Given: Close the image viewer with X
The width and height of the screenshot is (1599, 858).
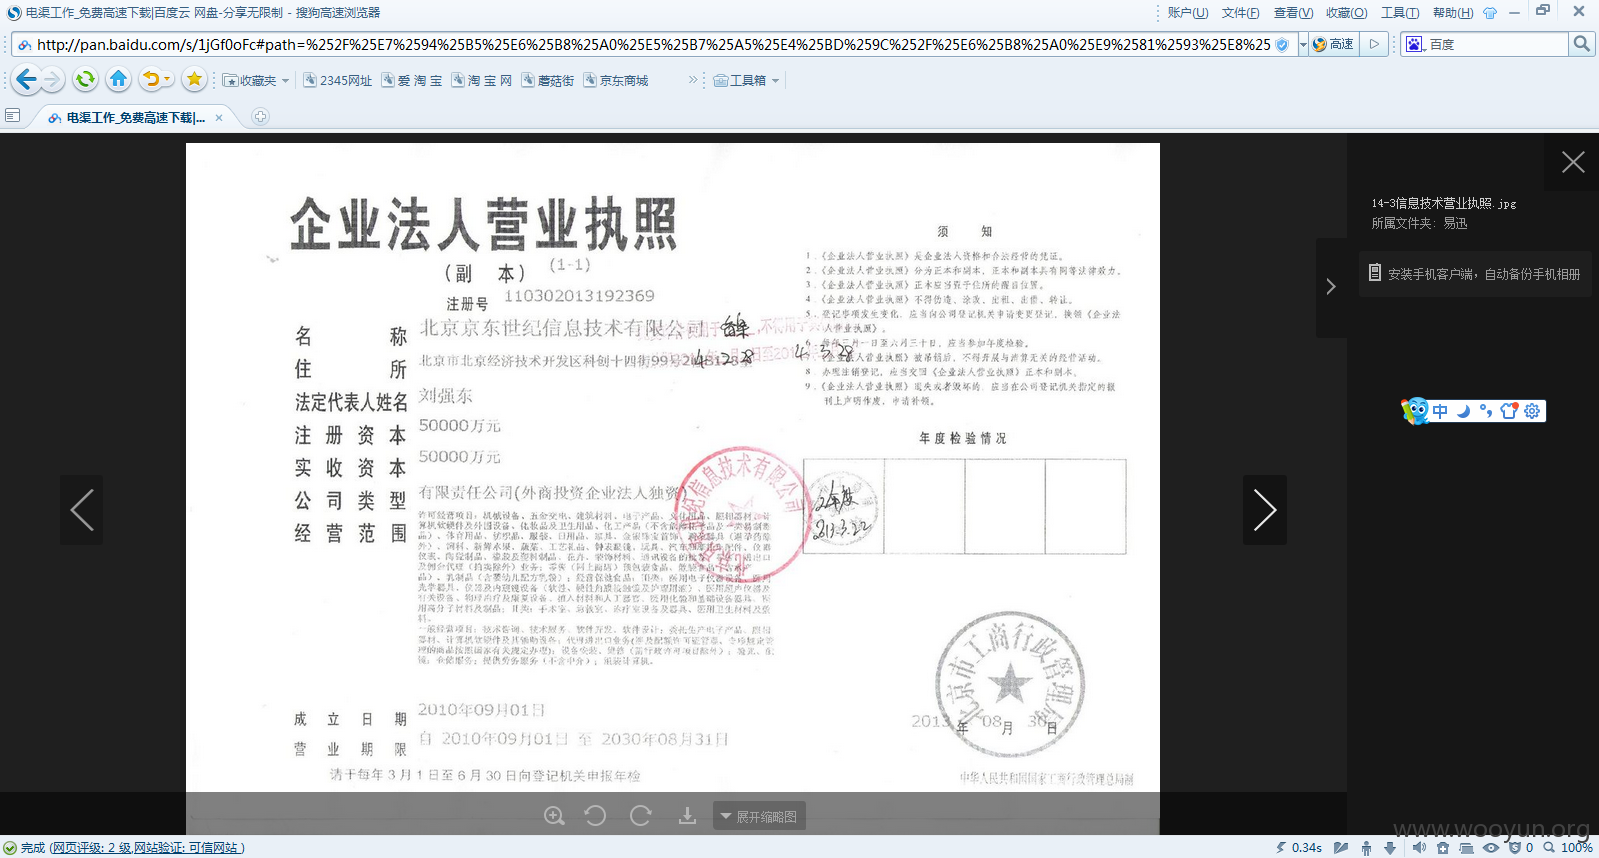Looking at the screenshot, I should point(1573,162).
